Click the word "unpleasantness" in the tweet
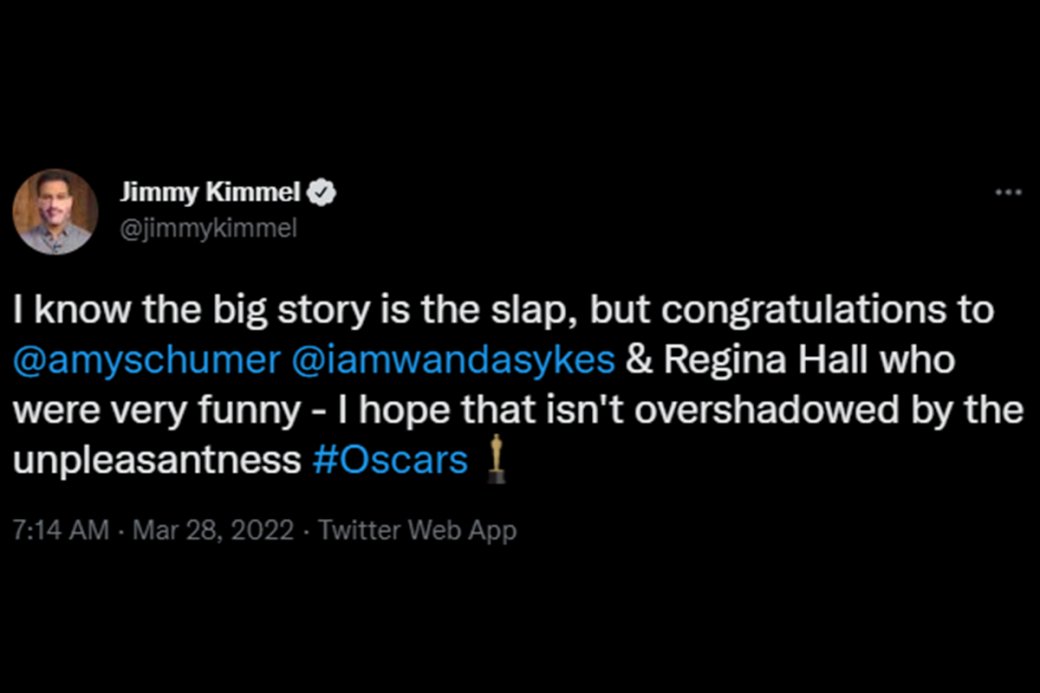Image resolution: width=1040 pixels, height=693 pixels. pos(157,460)
